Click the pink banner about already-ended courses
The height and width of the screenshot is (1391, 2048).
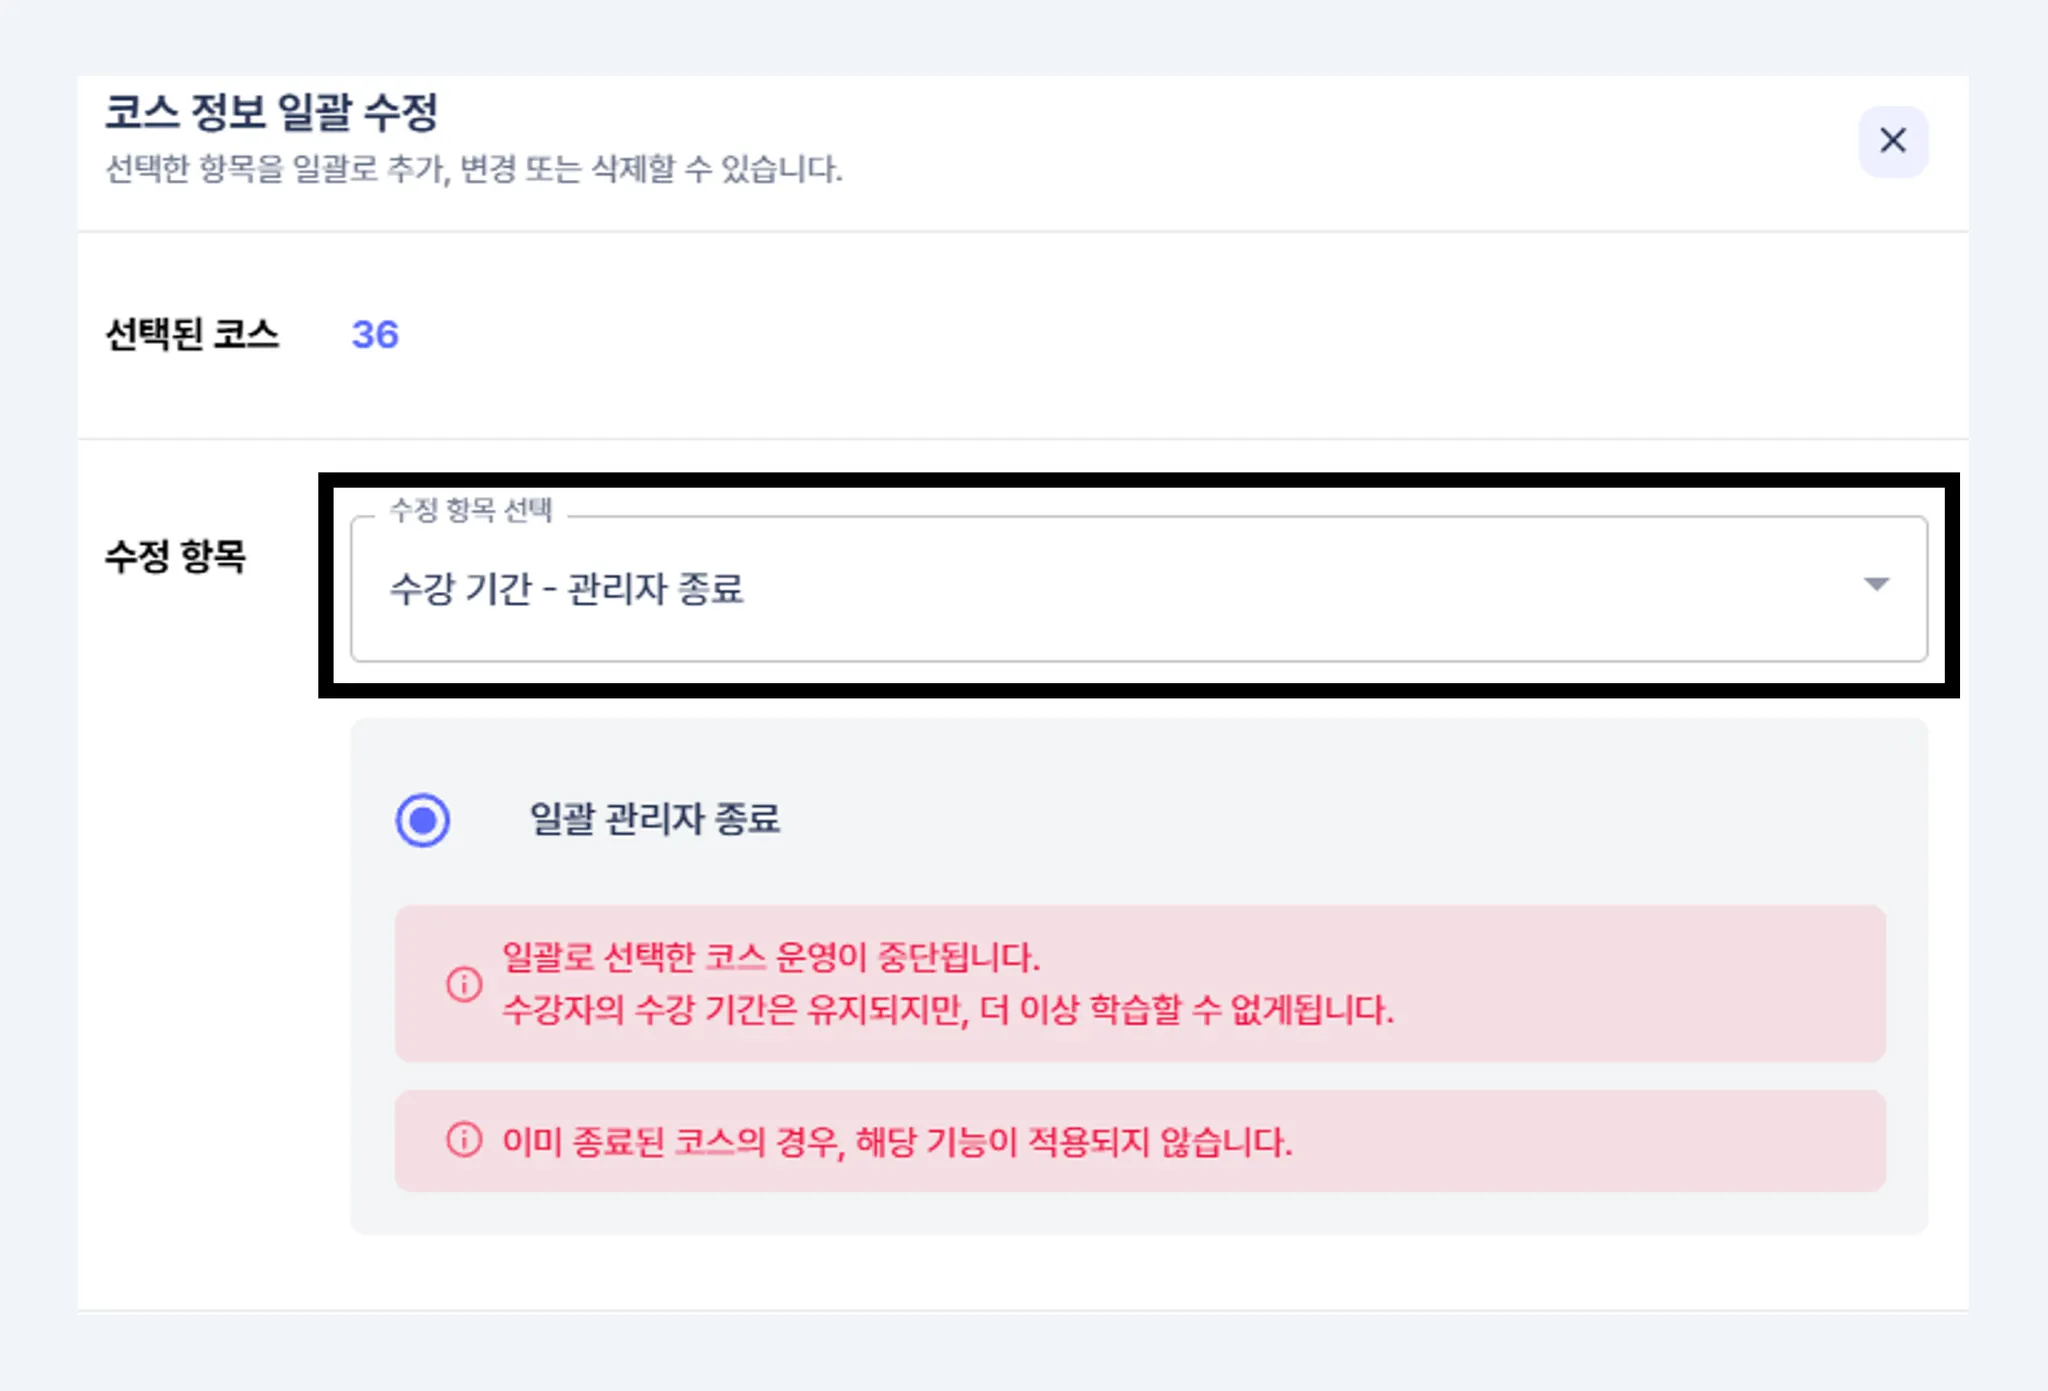(1600, 1141)
